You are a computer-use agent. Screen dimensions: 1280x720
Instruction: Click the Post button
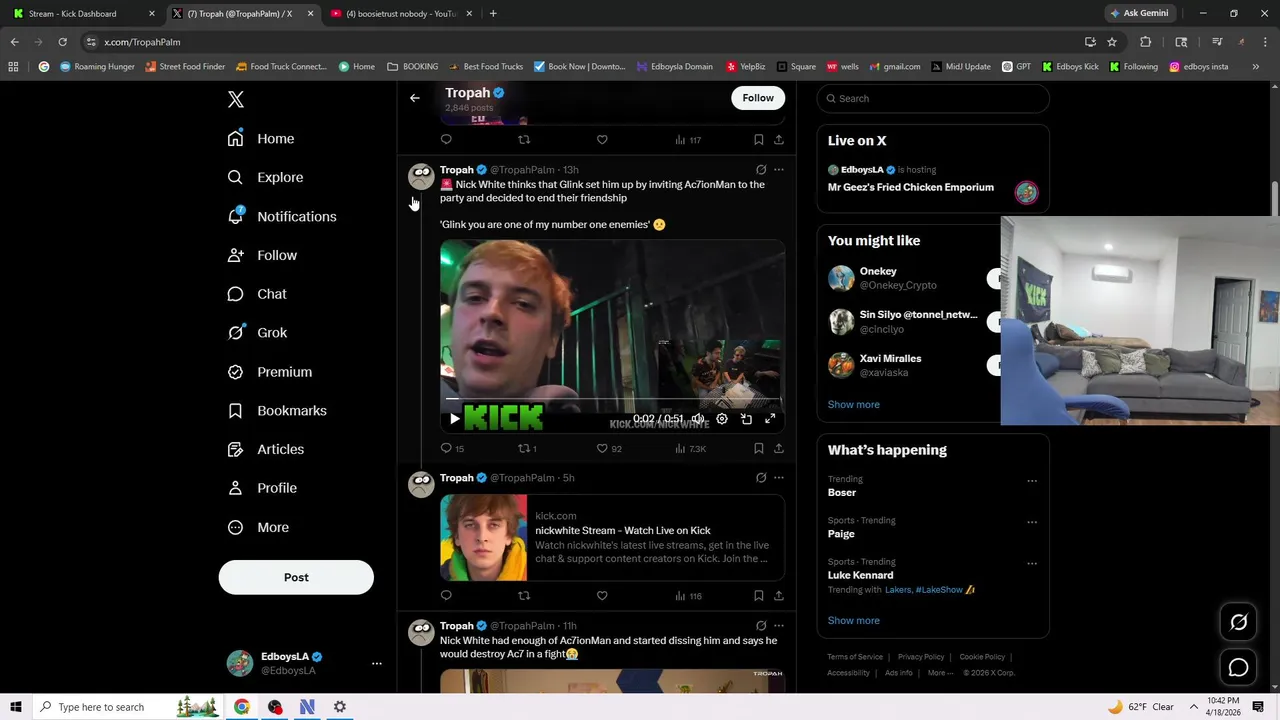pos(296,577)
